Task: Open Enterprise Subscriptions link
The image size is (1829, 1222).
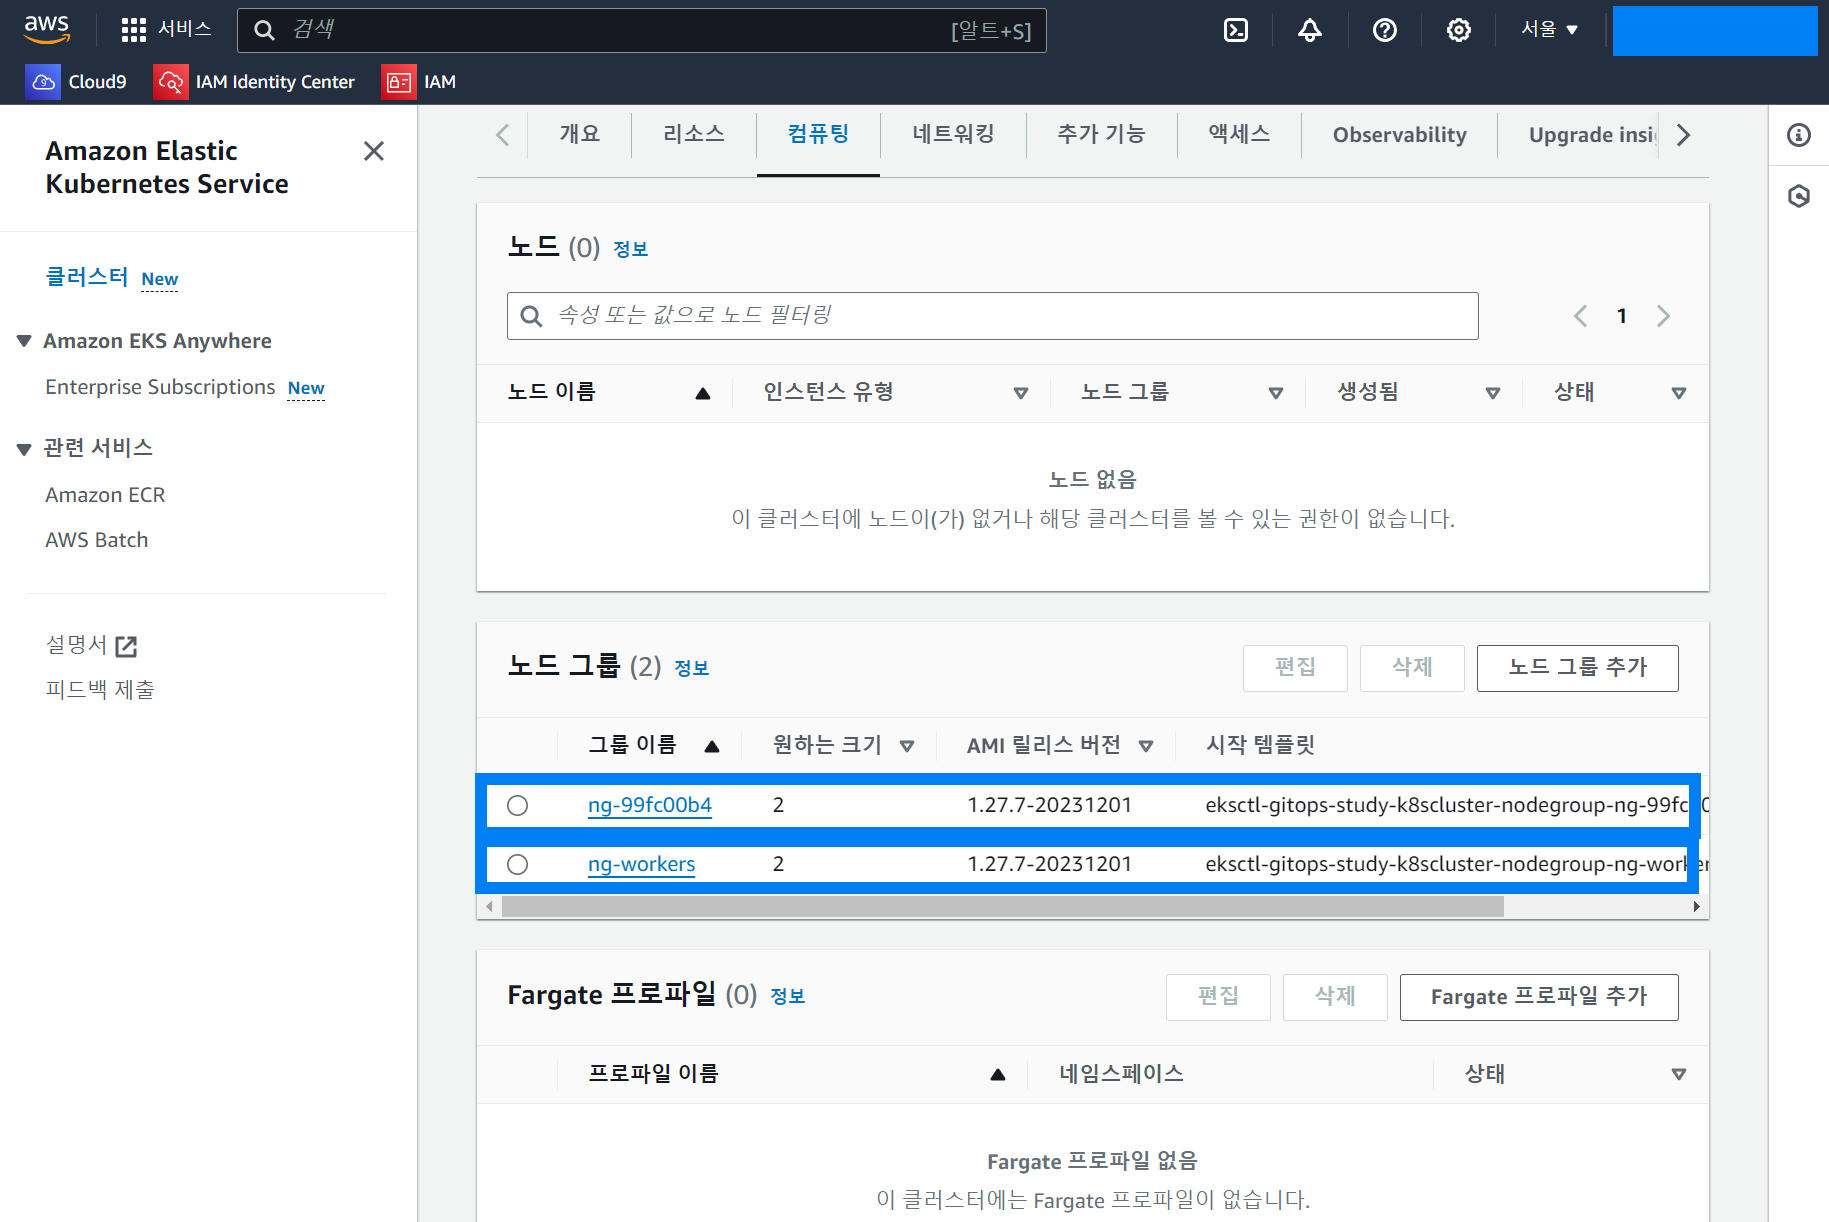Action: [160, 388]
